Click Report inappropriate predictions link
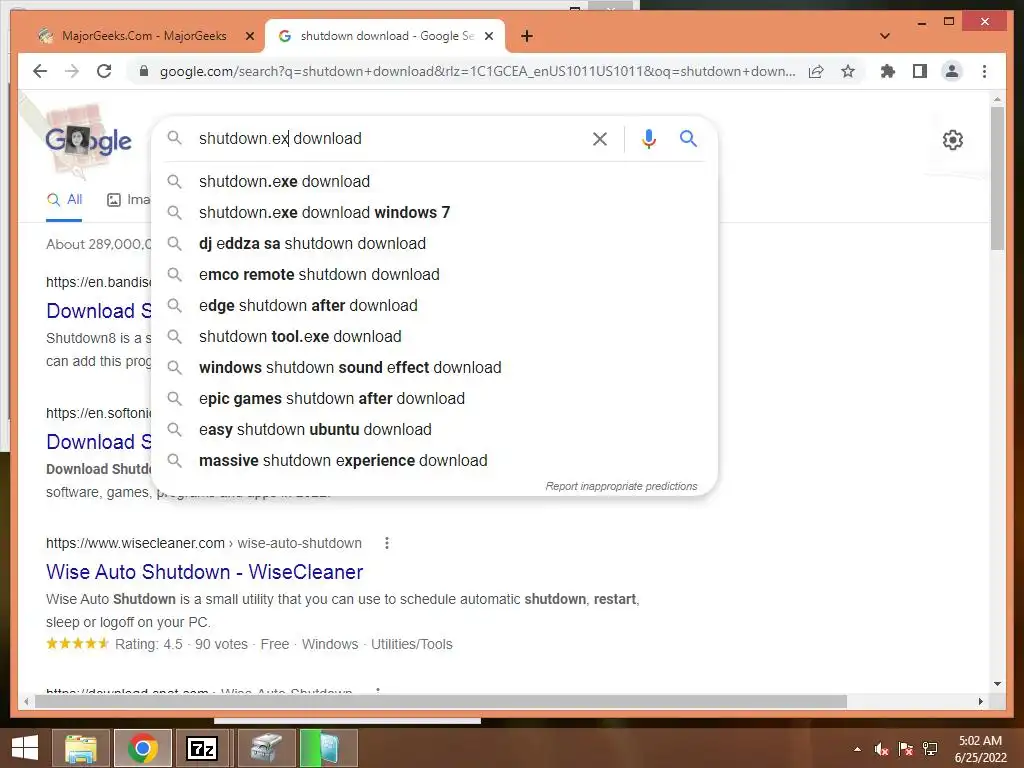 pyautogui.click(x=621, y=486)
